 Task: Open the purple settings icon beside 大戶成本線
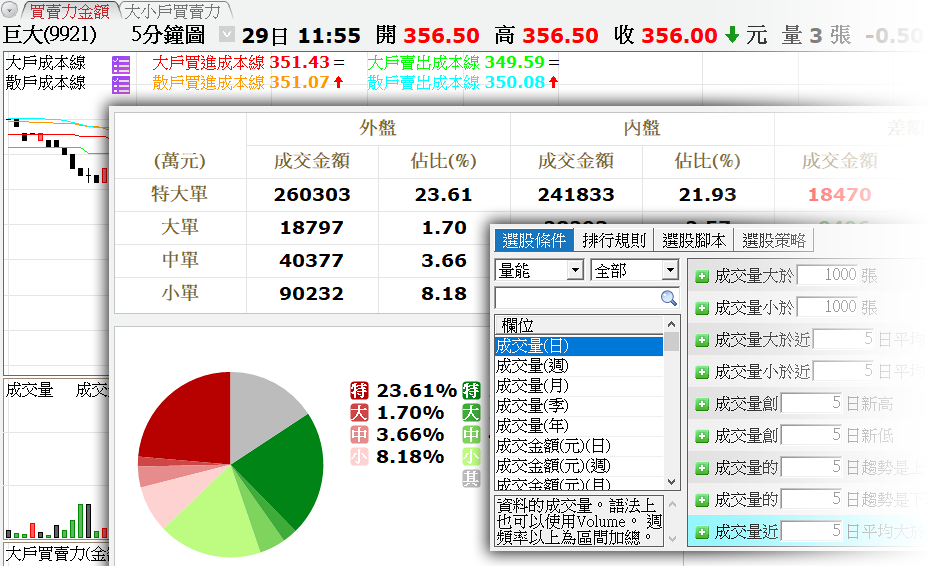click(121, 65)
